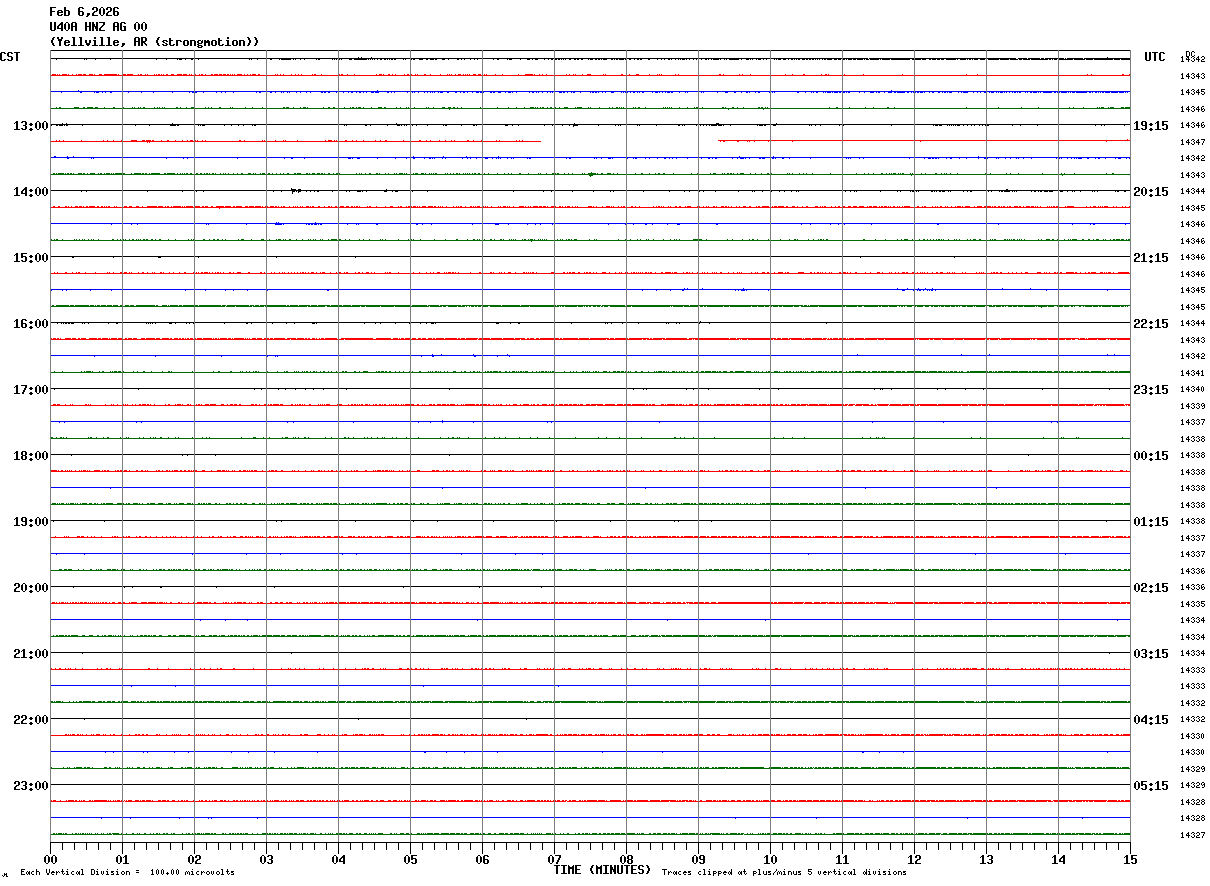Click minute 00 on the time axis

pyautogui.click(x=51, y=859)
